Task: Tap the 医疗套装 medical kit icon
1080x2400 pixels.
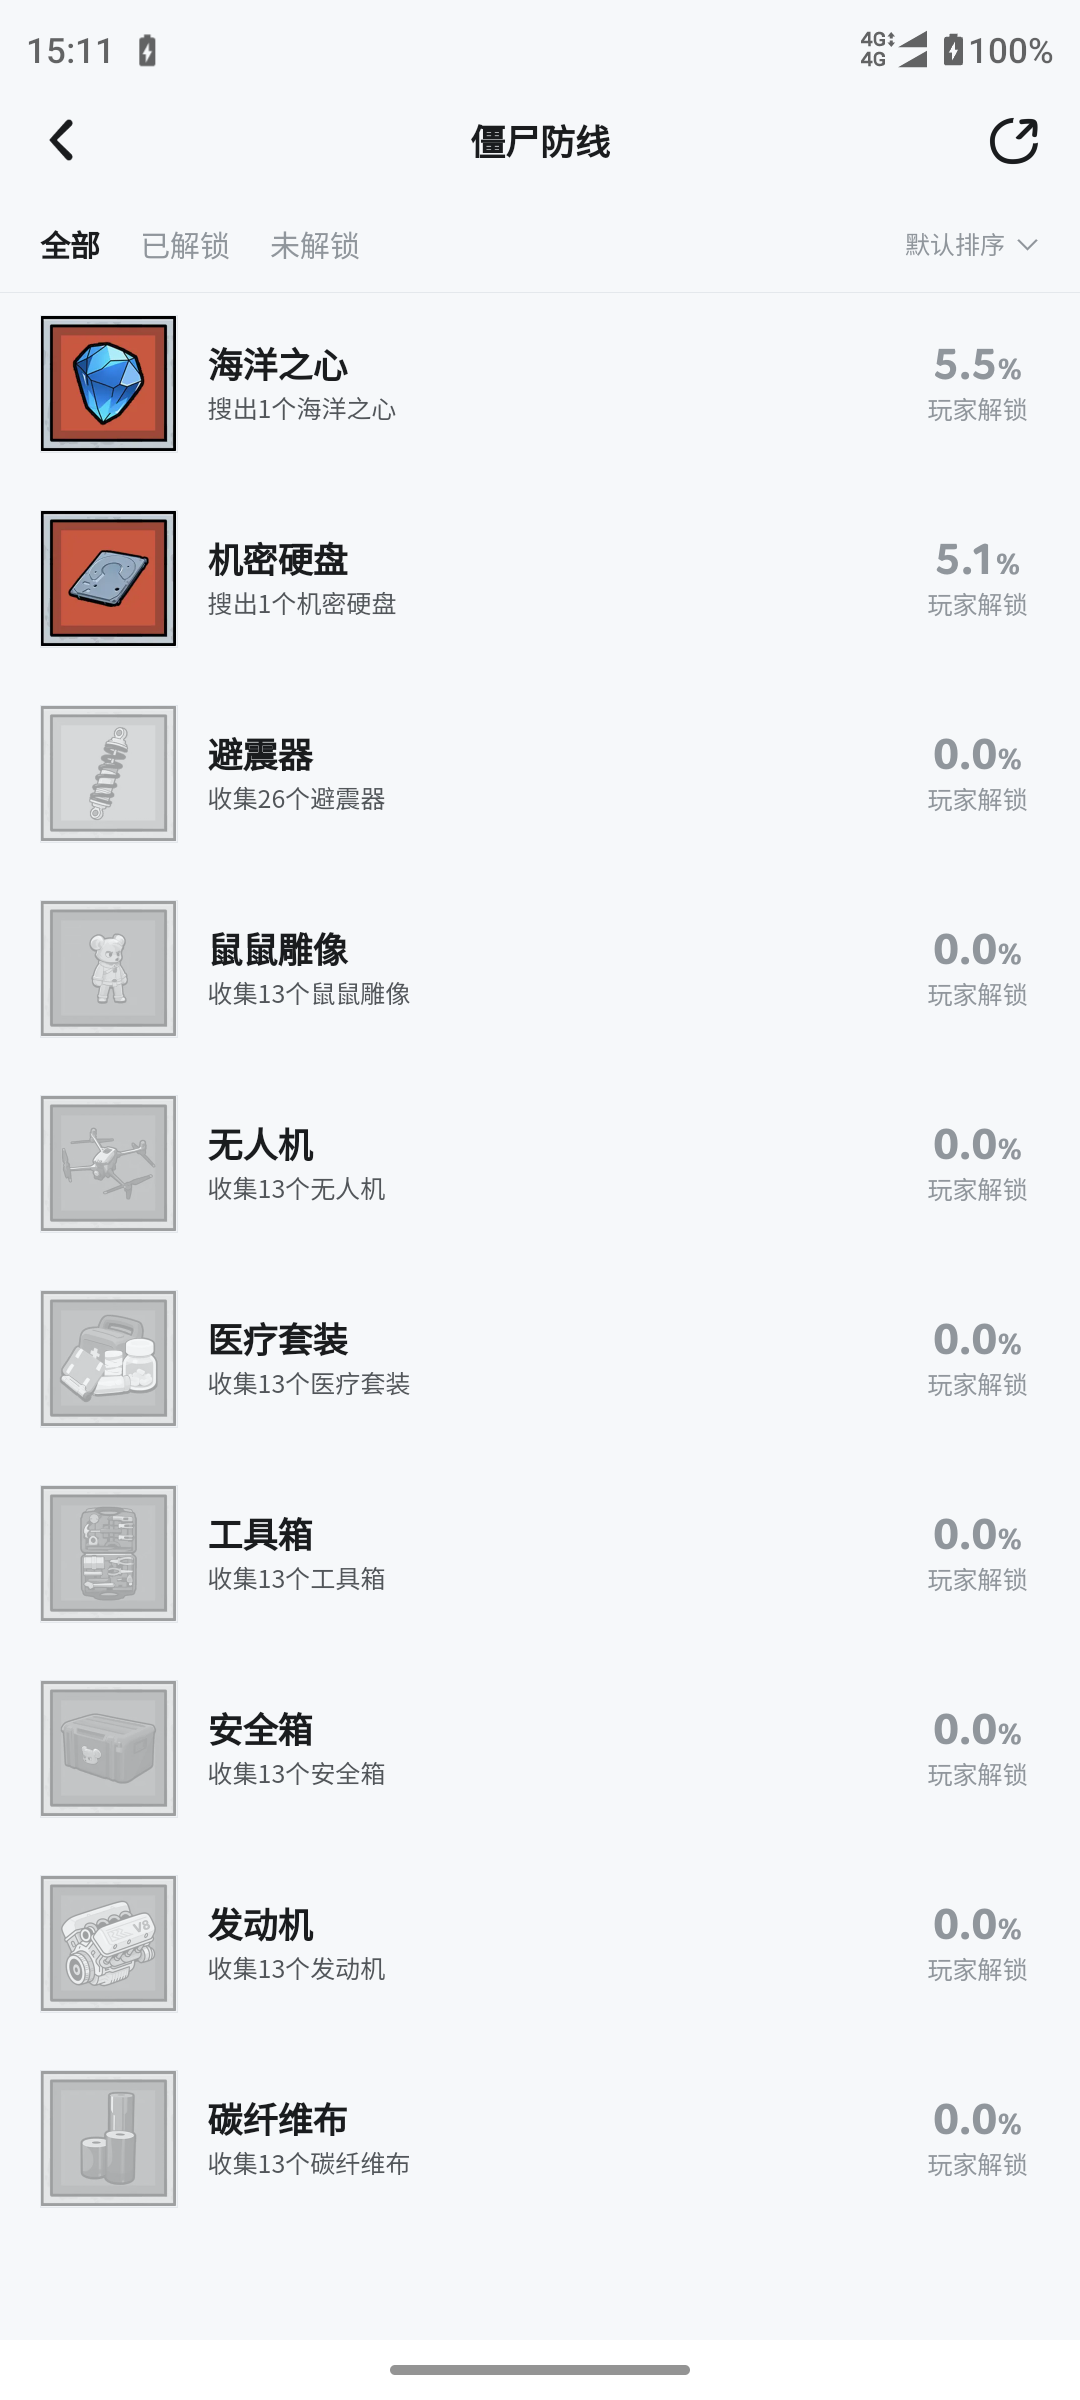Action: pyautogui.click(x=108, y=1359)
